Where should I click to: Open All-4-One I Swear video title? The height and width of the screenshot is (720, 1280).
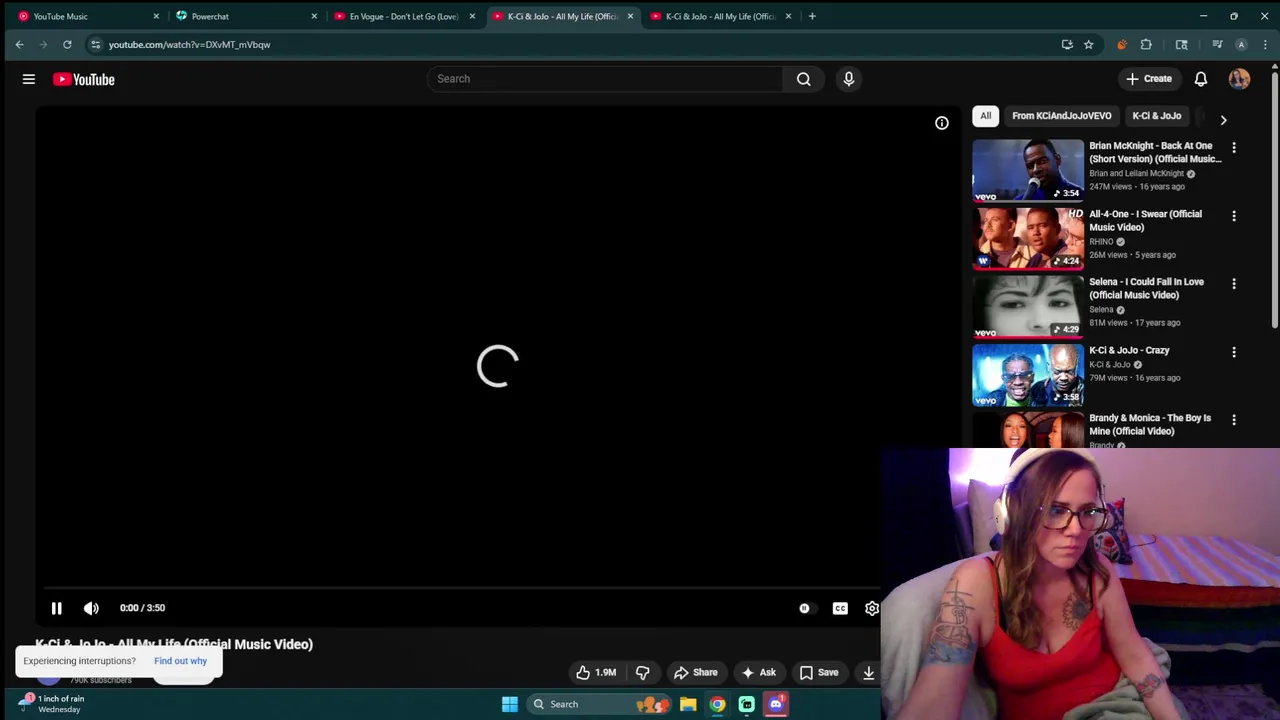point(1145,220)
